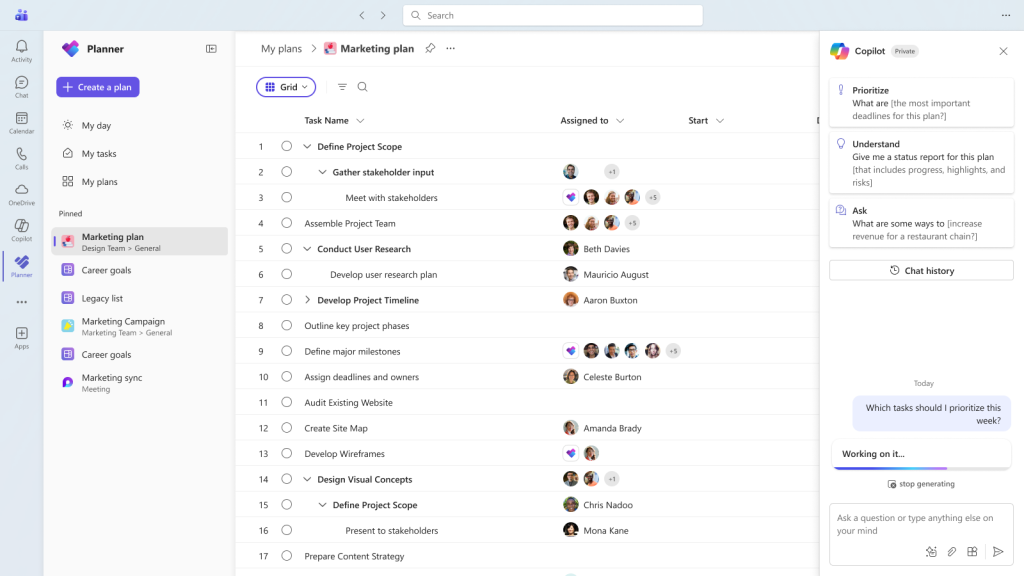The width and height of the screenshot is (1024, 576).
Task: Pin the Marketing plan using the pin icon
Action: 430,48
